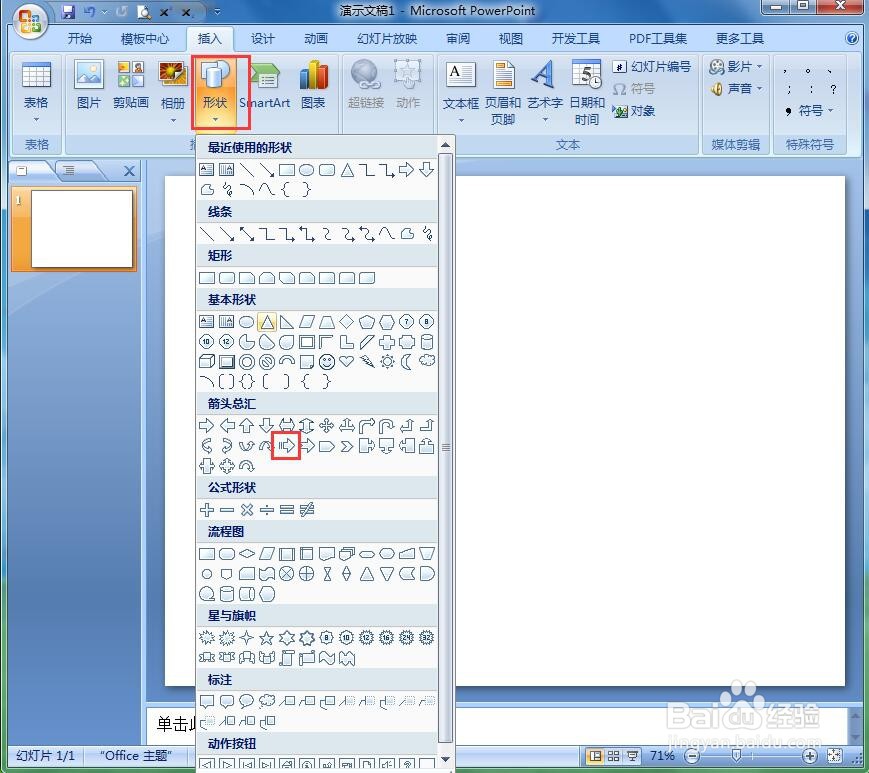869x773 pixels.
Task: Choose the sun basic shape
Action: tap(387, 362)
